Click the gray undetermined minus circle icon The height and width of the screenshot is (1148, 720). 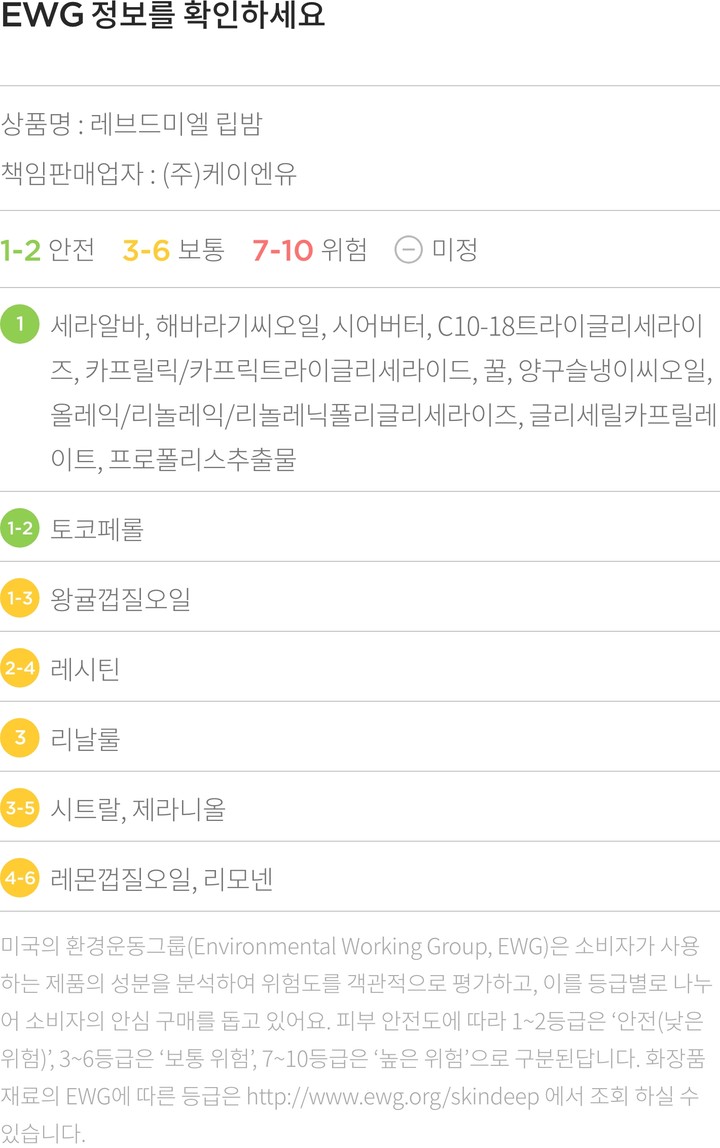(408, 249)
